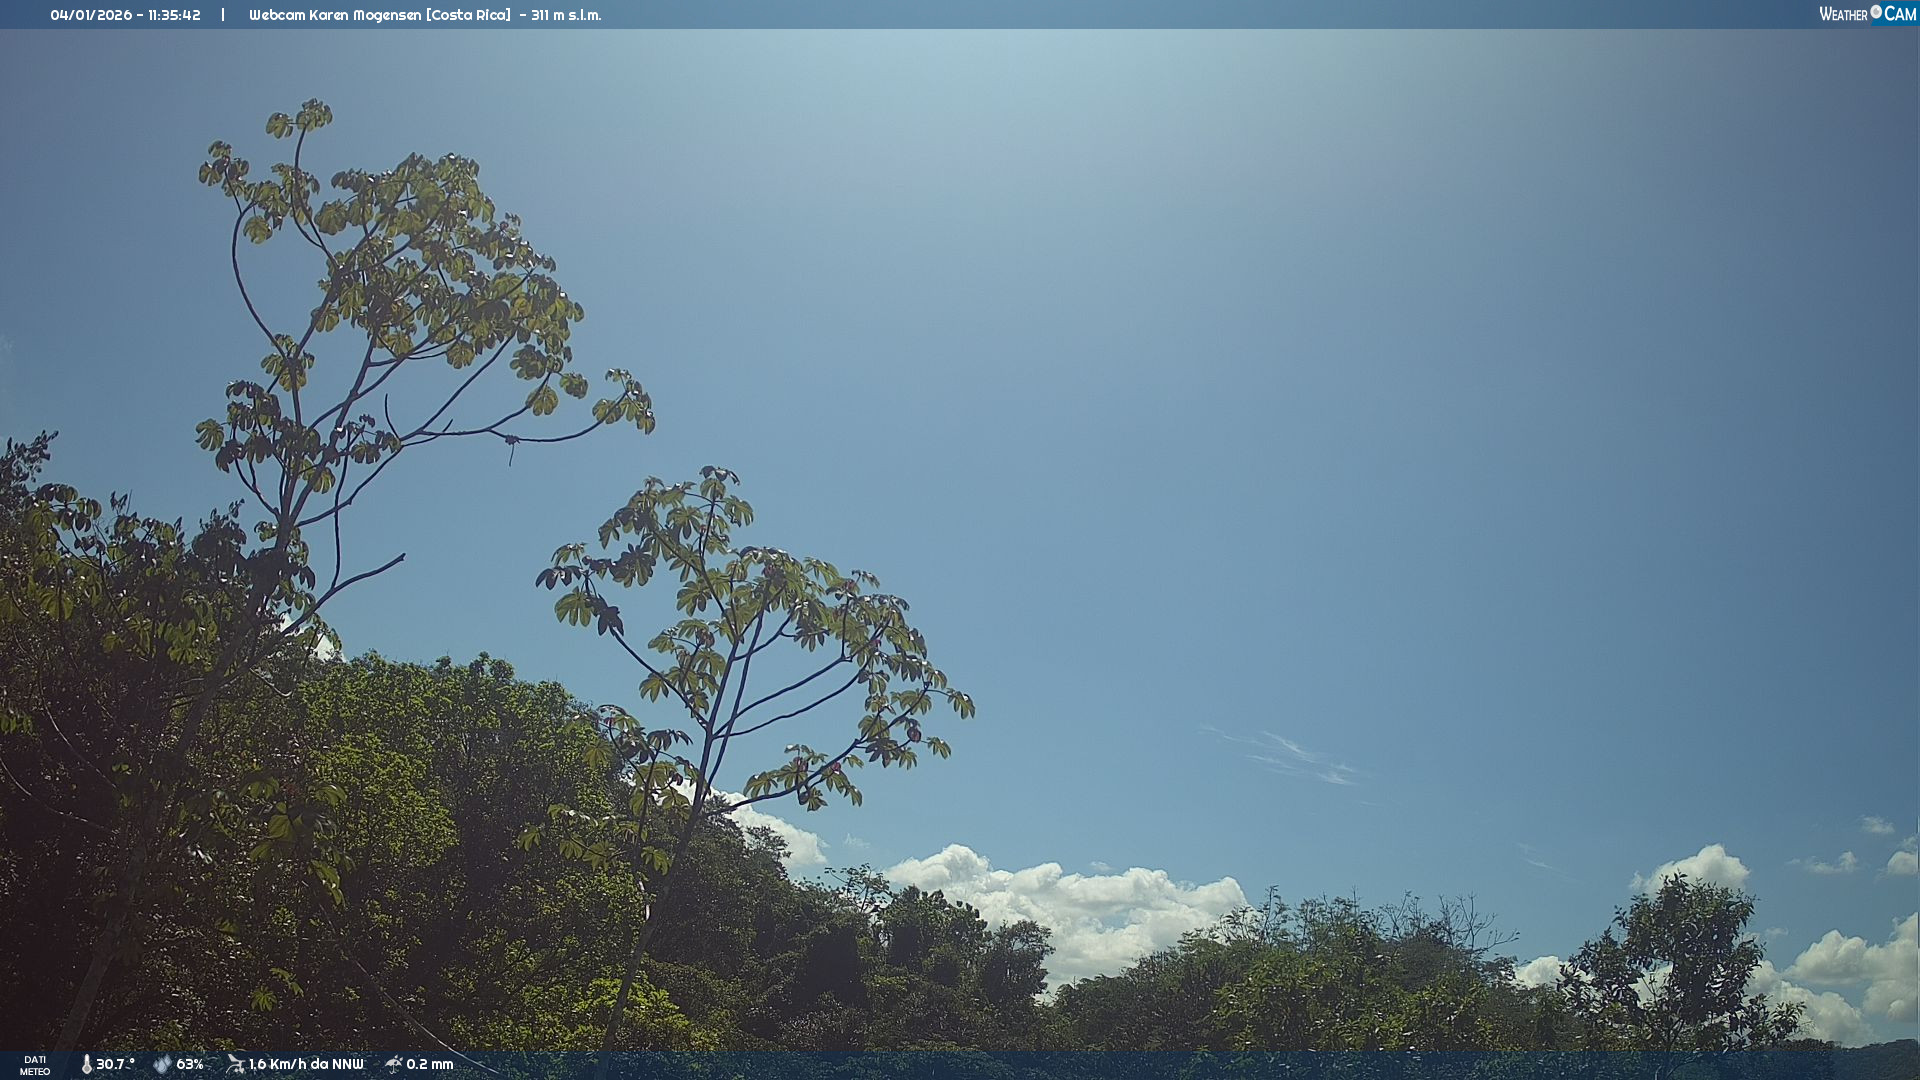Click the 1.6 Km/h da NNW wind reading
This screenshot has height=1080, width=1920.
tap(306, 1064)
